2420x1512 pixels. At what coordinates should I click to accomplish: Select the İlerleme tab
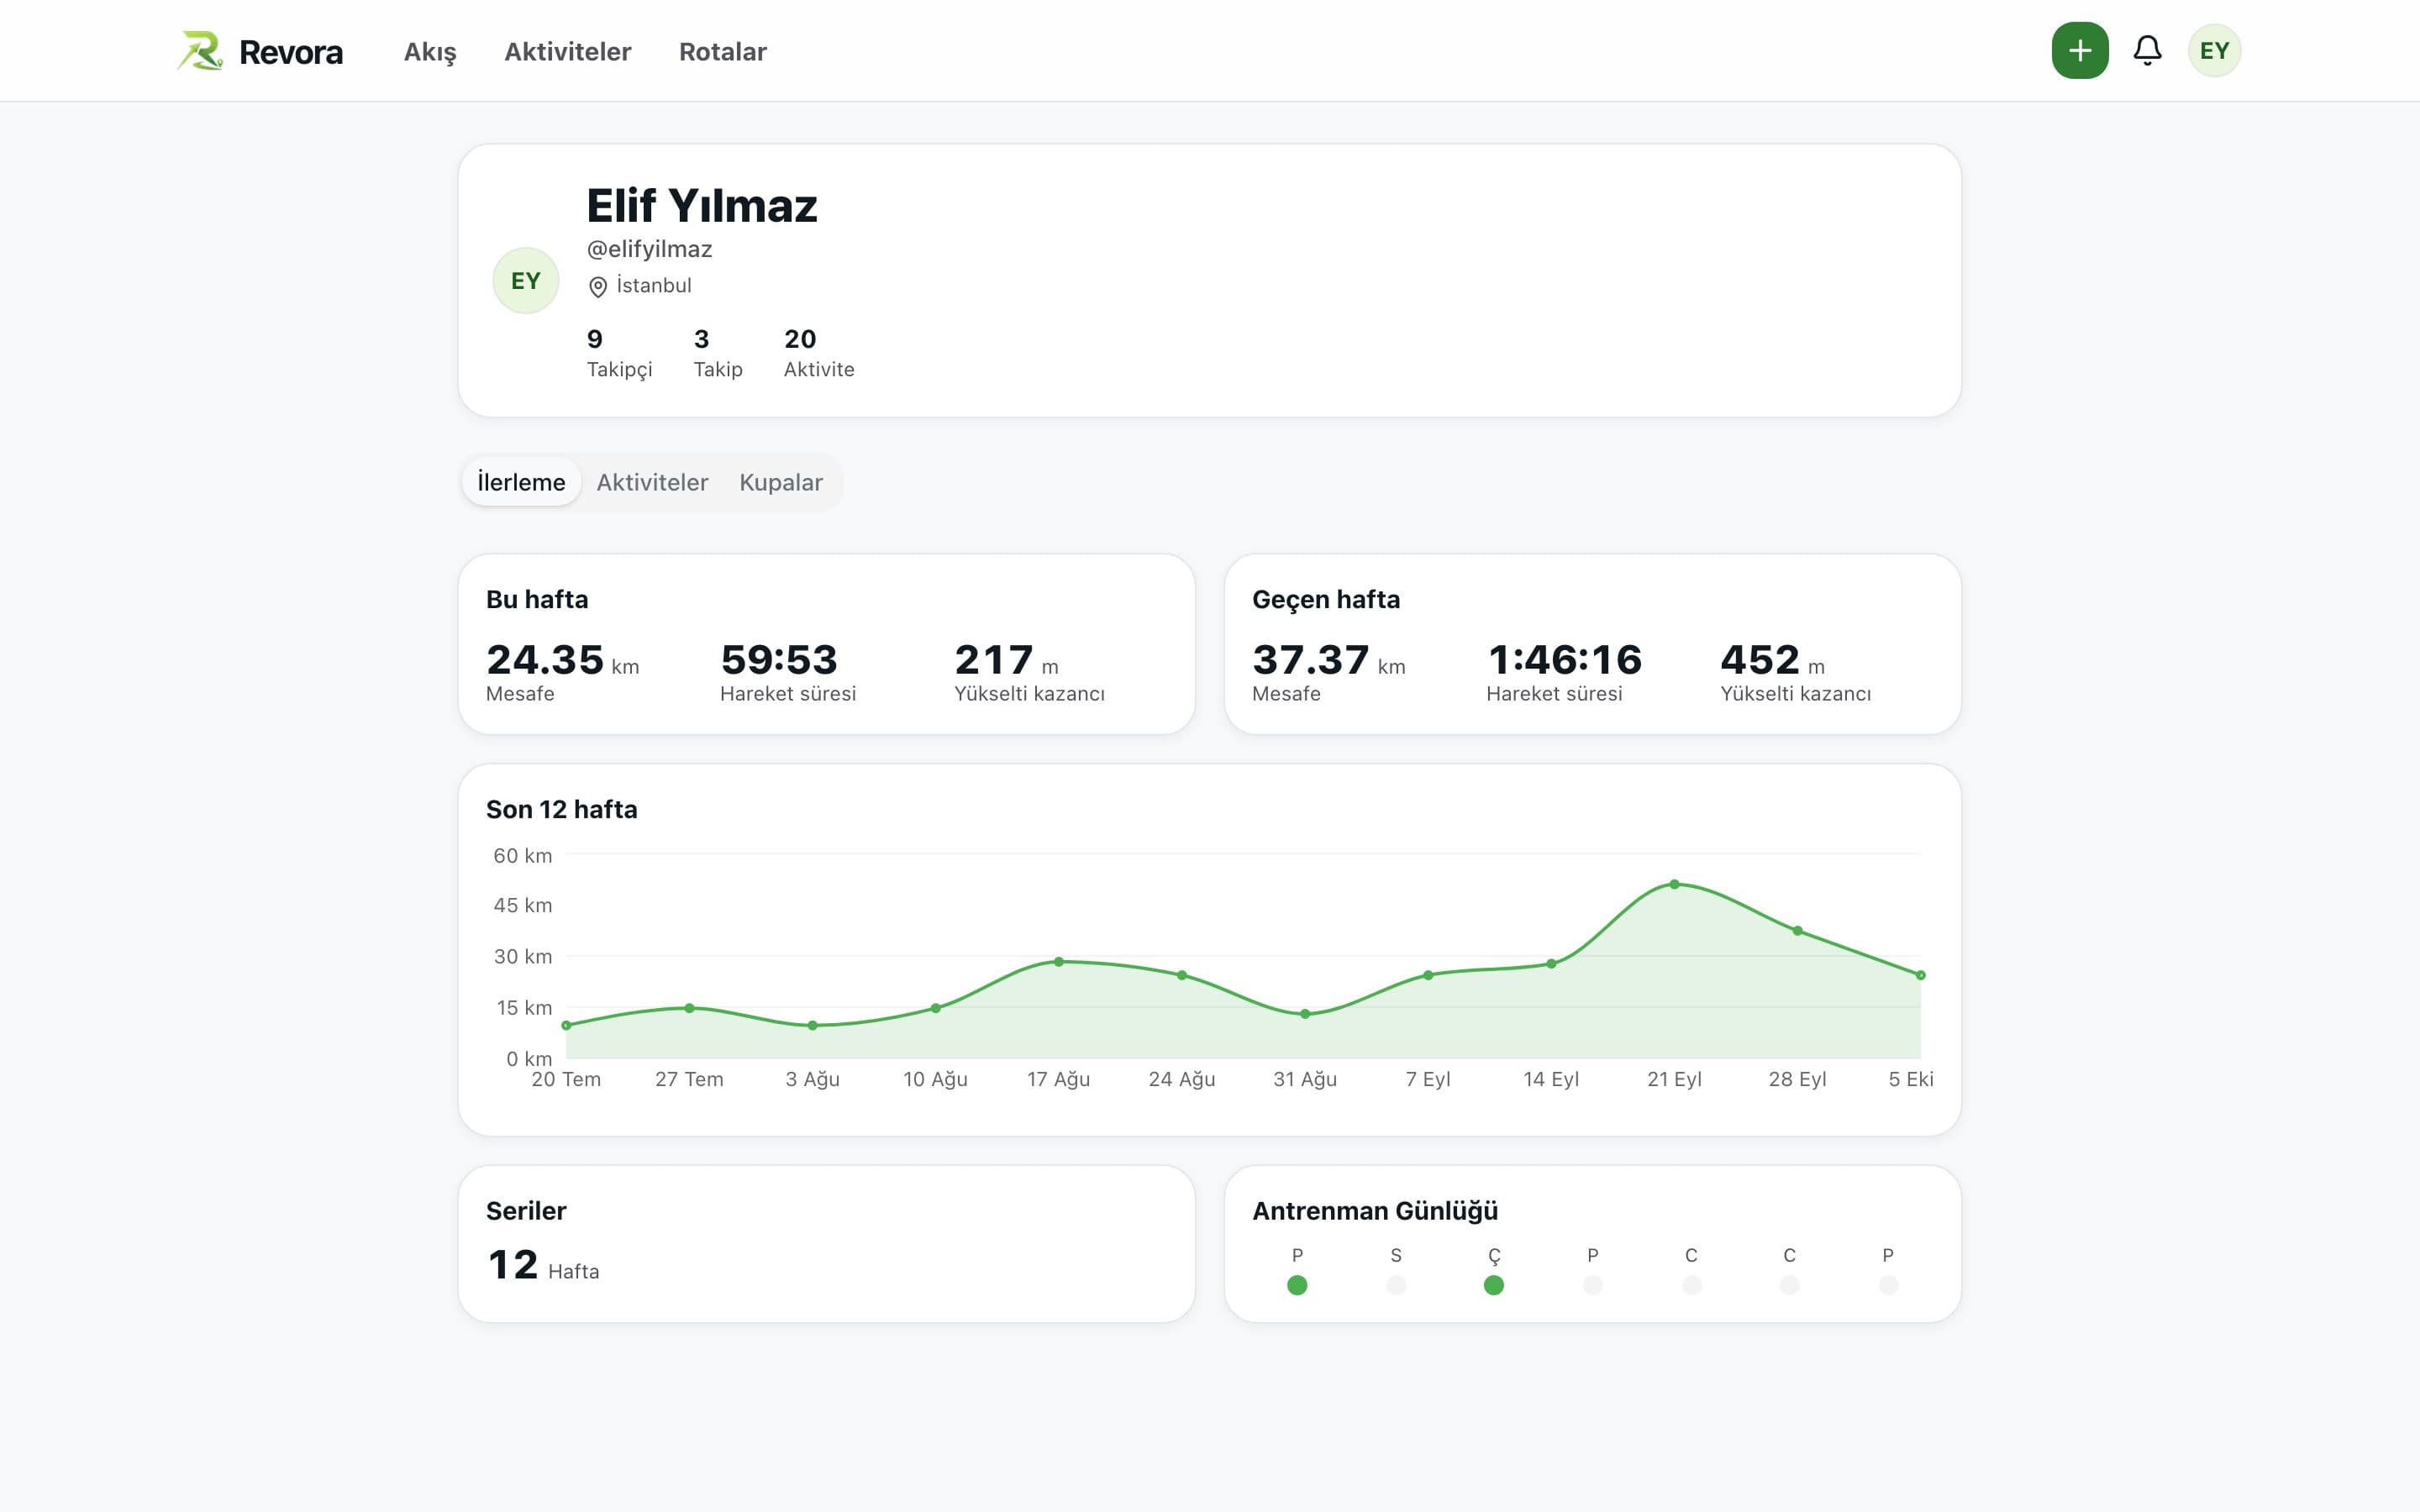coord(521,482)
